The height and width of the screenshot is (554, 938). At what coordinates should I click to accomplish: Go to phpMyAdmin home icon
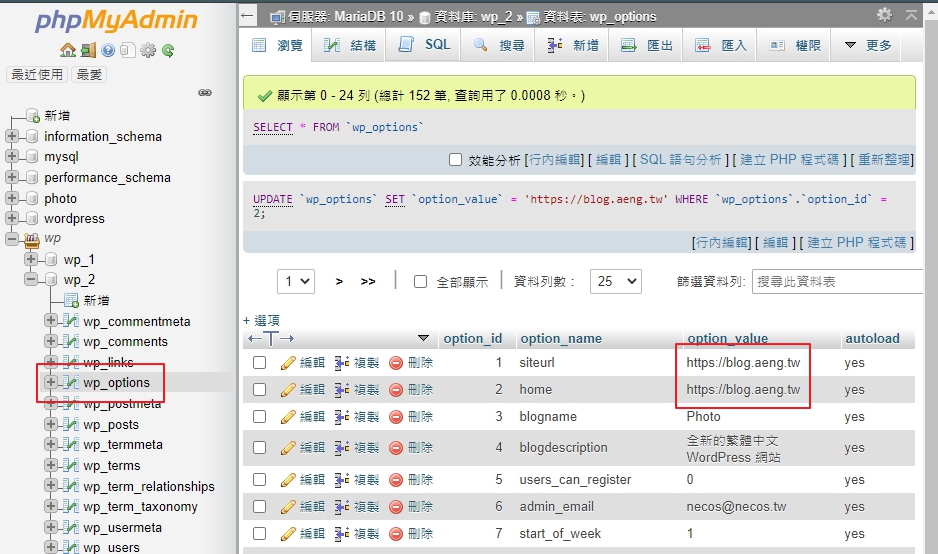pyautogui.click(x=68, y=50)
